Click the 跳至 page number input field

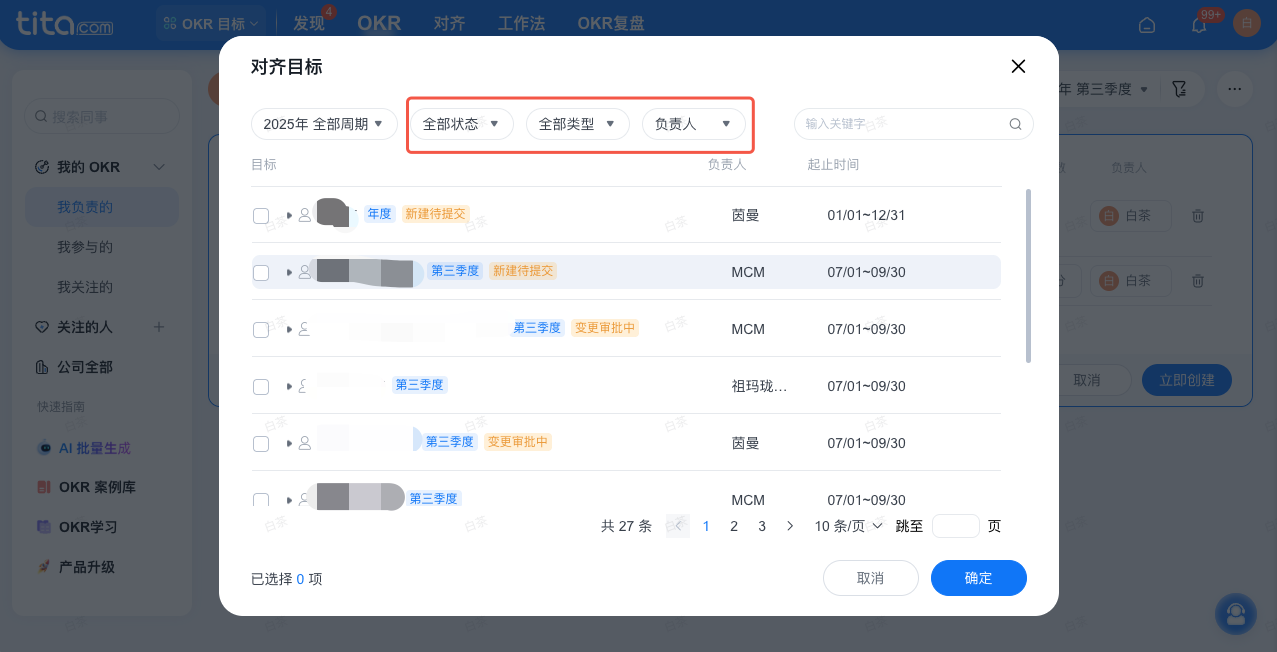(x=955, y=525)
